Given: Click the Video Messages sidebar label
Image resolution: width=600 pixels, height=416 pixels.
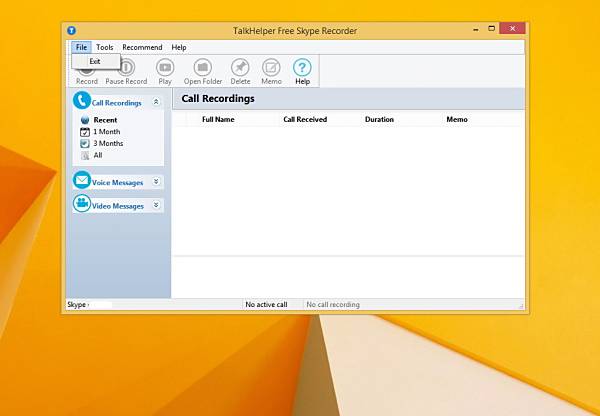Looking at the screenshot, I should pos(118,206).
